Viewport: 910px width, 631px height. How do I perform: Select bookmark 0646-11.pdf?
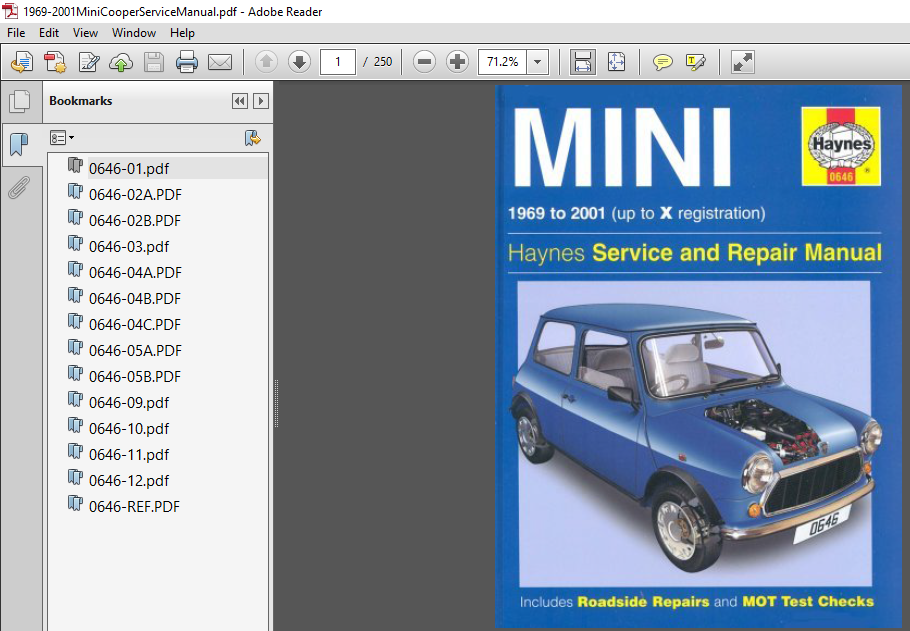click(x=129, y=455)
